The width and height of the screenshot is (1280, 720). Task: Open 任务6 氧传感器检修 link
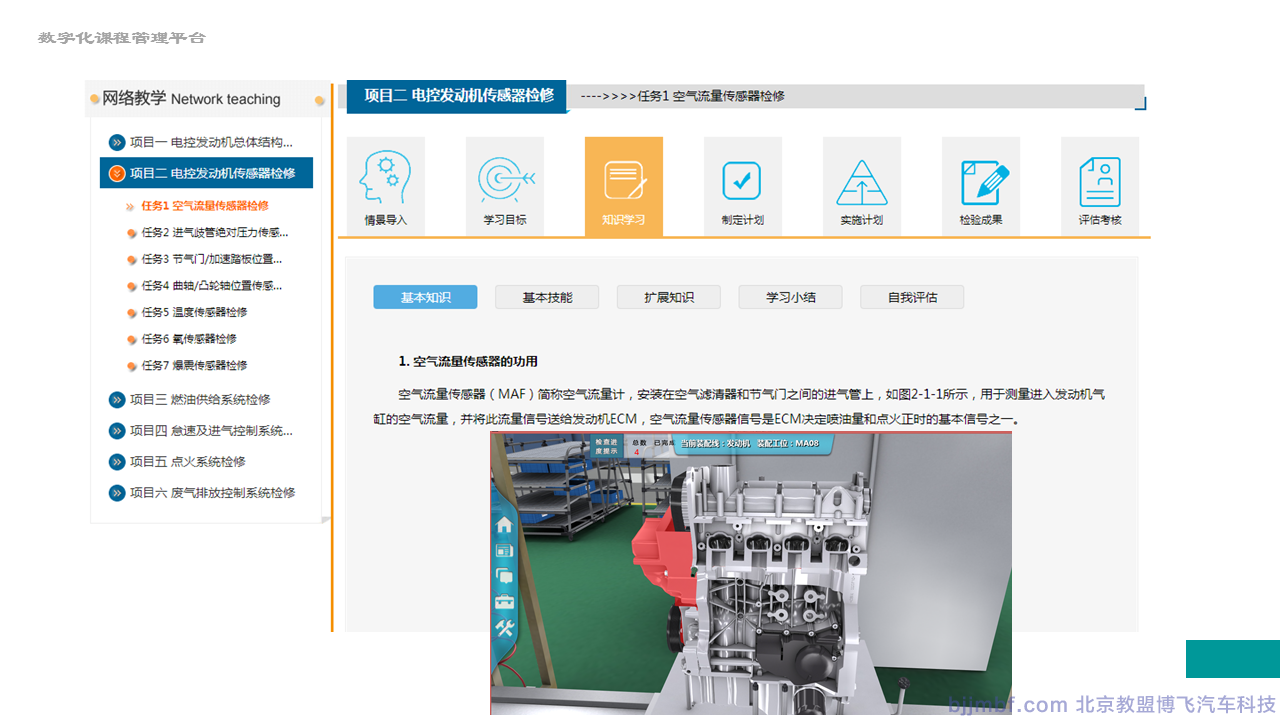[x=188, y=339]
